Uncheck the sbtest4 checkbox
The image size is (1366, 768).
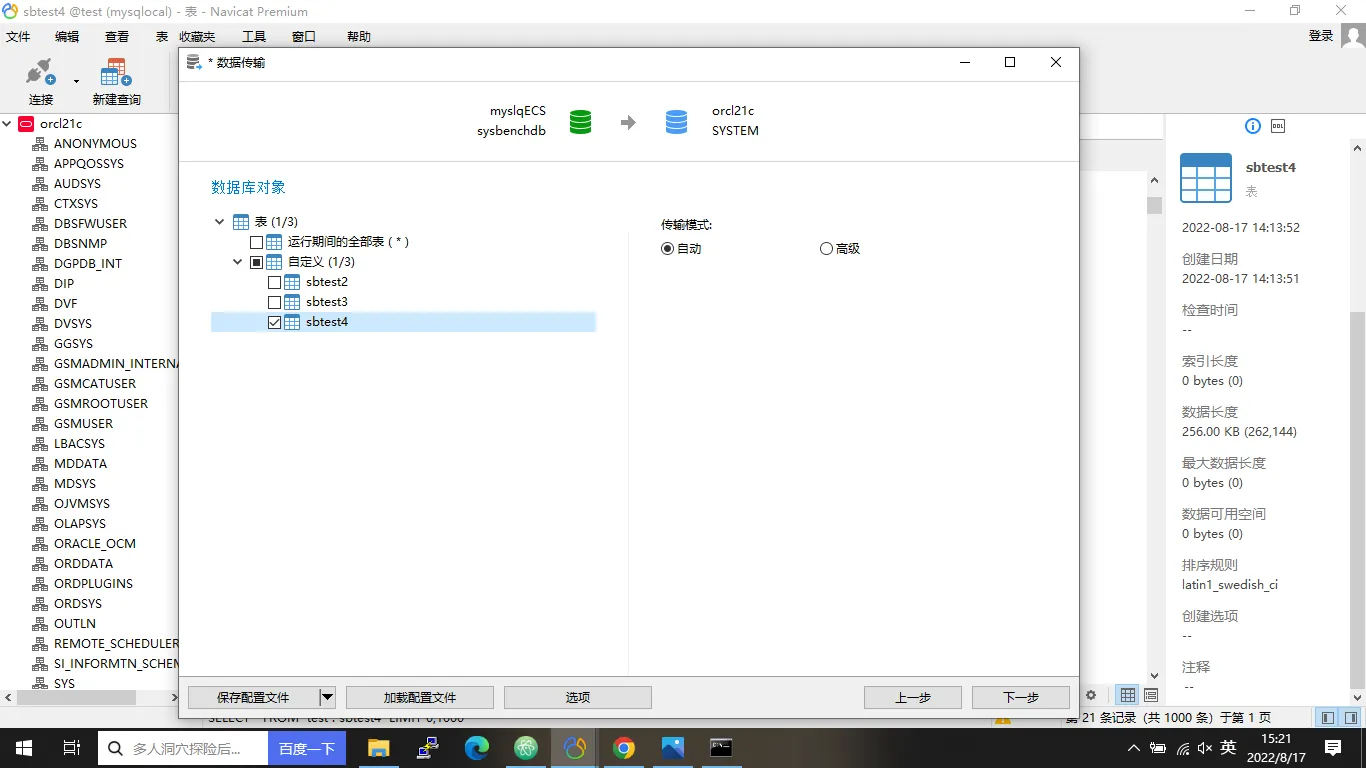pos(275,322)
